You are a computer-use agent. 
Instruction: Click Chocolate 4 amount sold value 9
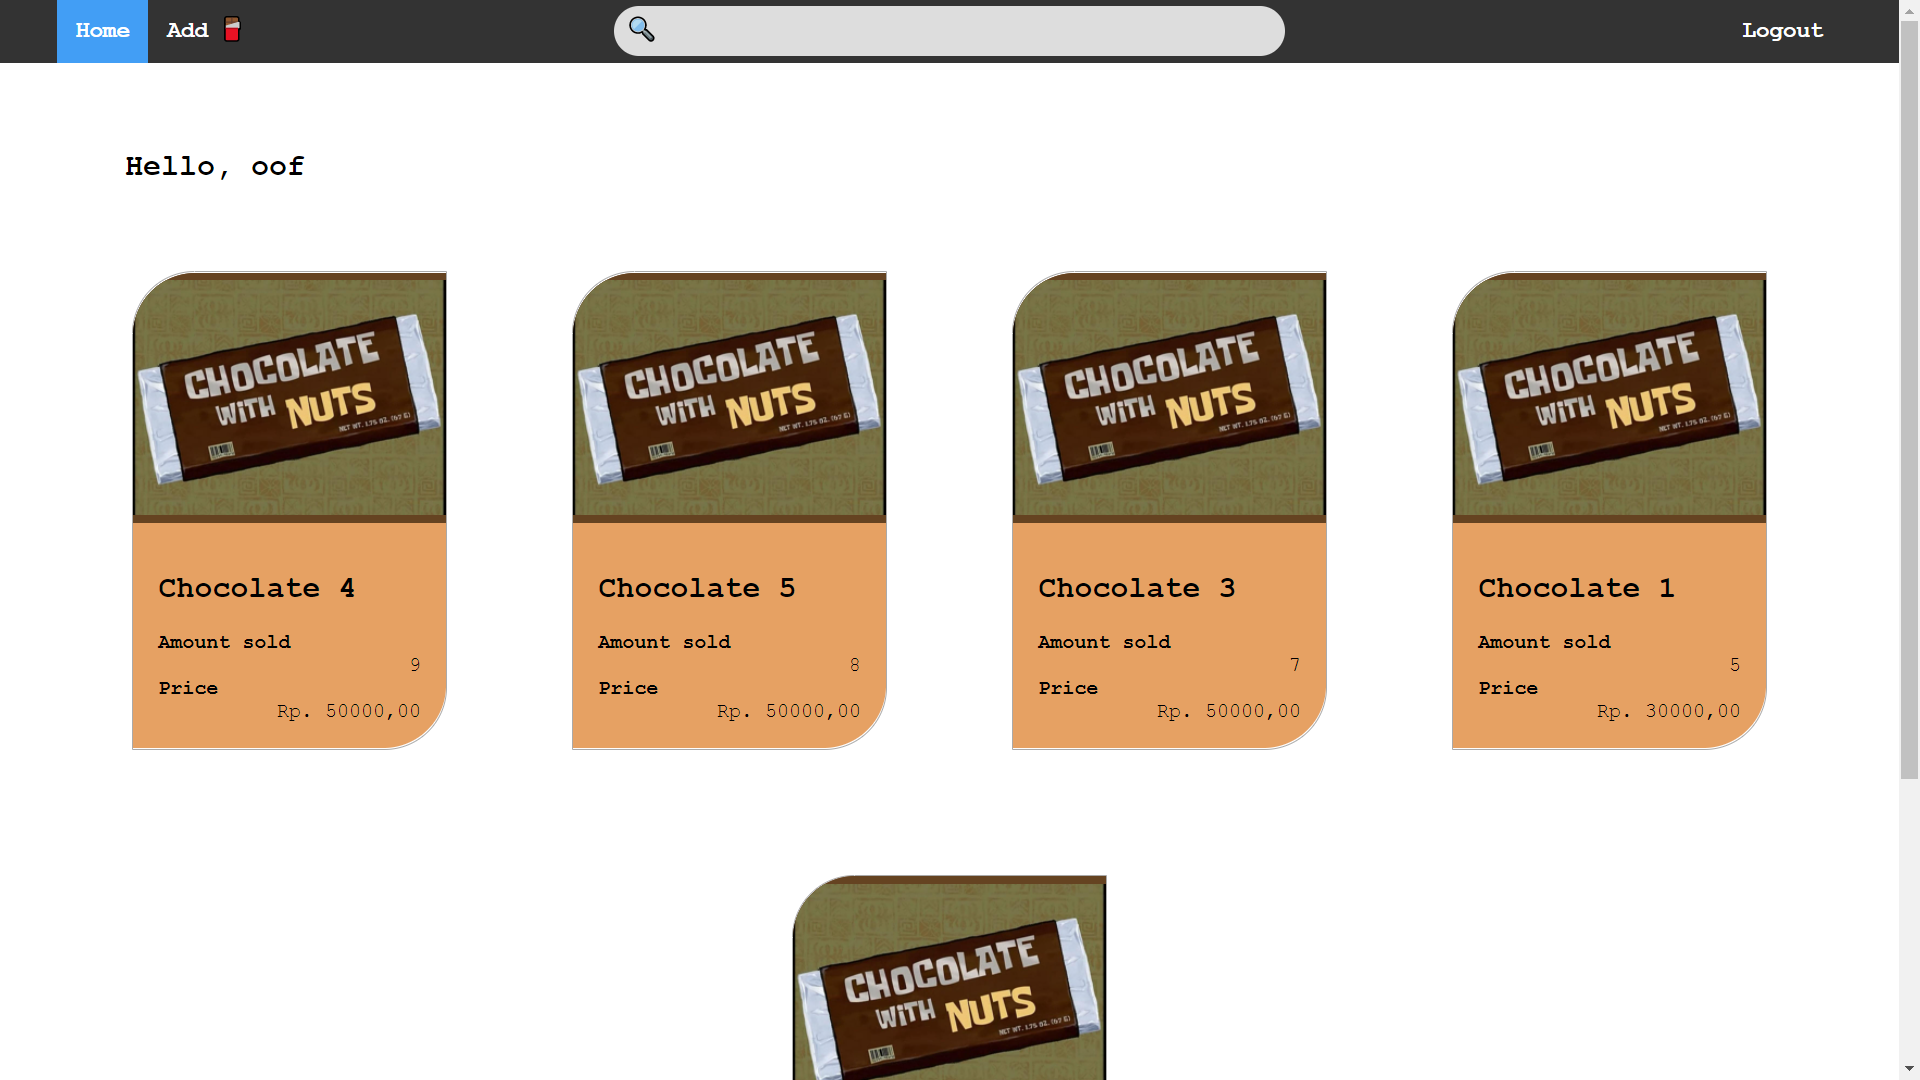[x=415, y=665]
